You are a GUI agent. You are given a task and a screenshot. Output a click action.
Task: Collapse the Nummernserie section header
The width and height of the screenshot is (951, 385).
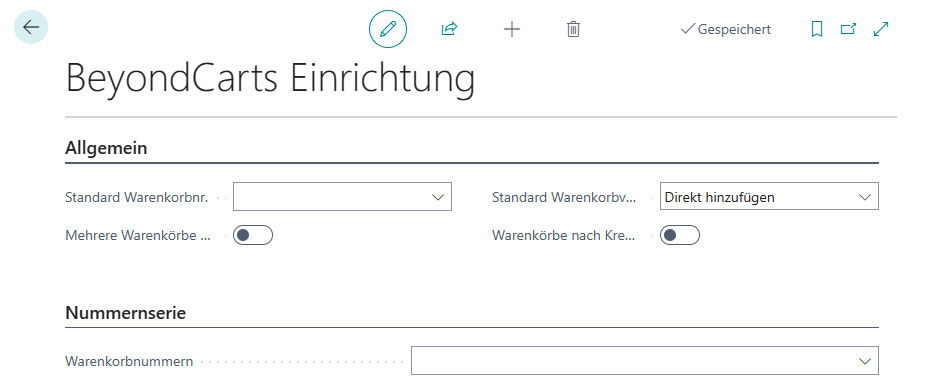tap(126, 313)
